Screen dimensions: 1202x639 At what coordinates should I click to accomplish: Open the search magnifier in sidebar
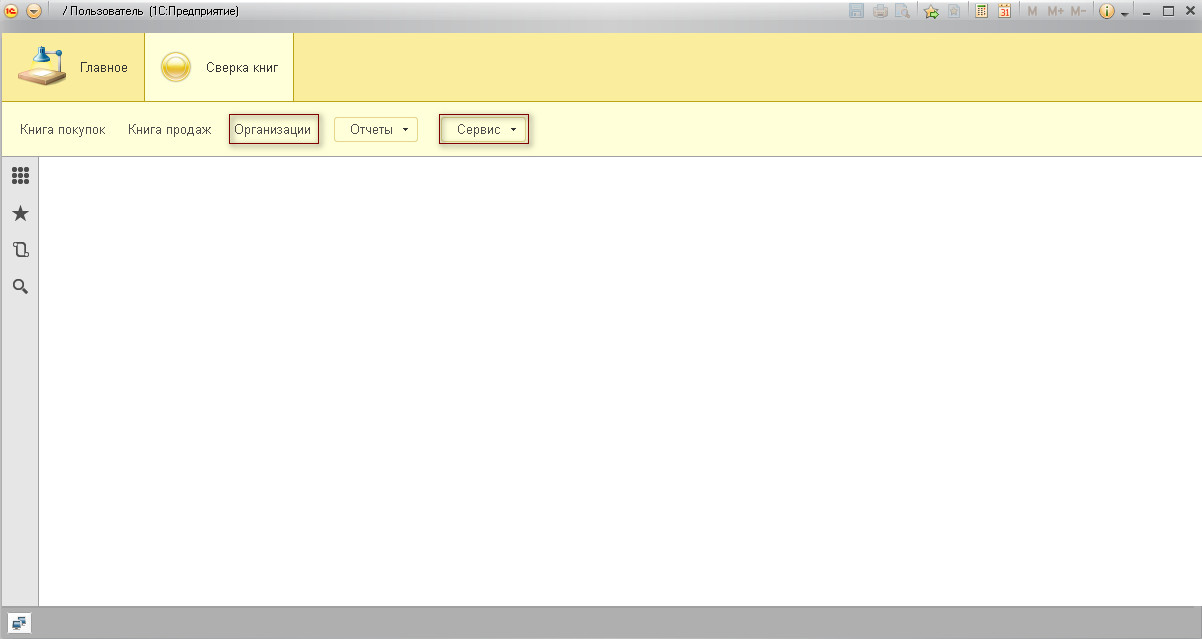pyautogui.click(x=20, y=287)
